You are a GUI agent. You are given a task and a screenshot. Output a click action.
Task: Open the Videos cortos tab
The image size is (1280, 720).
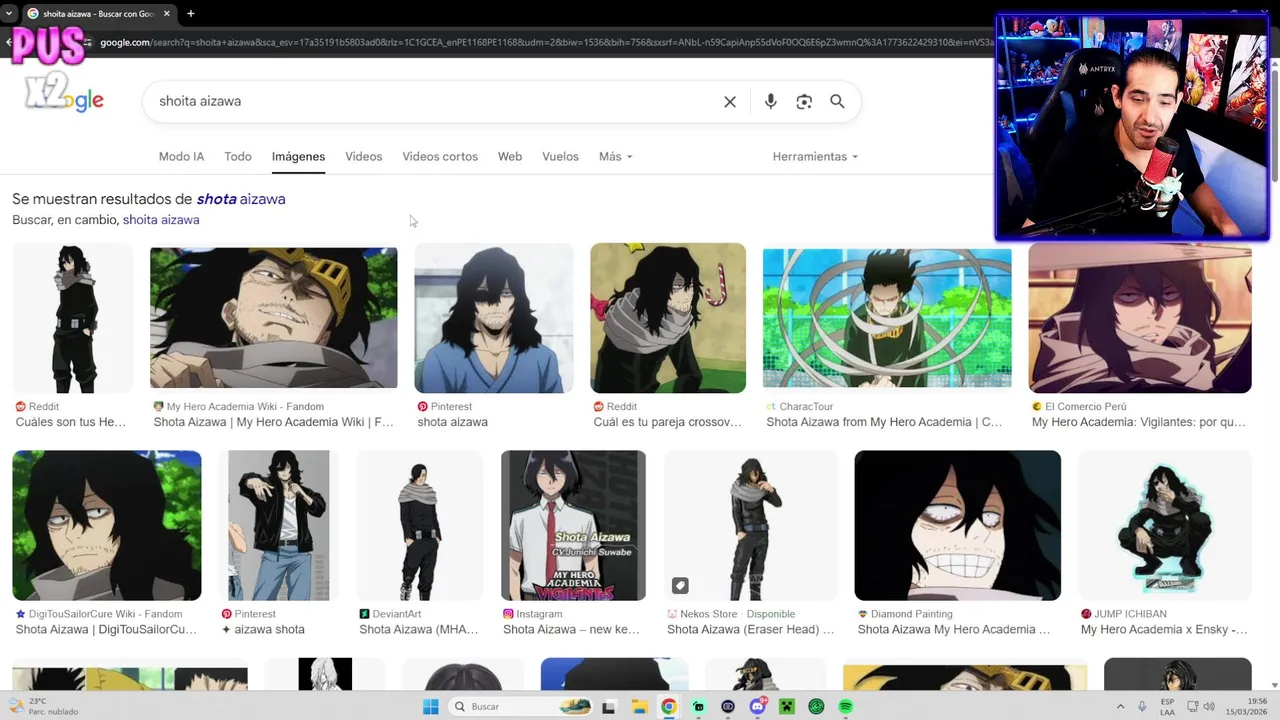tap(440, 156)
